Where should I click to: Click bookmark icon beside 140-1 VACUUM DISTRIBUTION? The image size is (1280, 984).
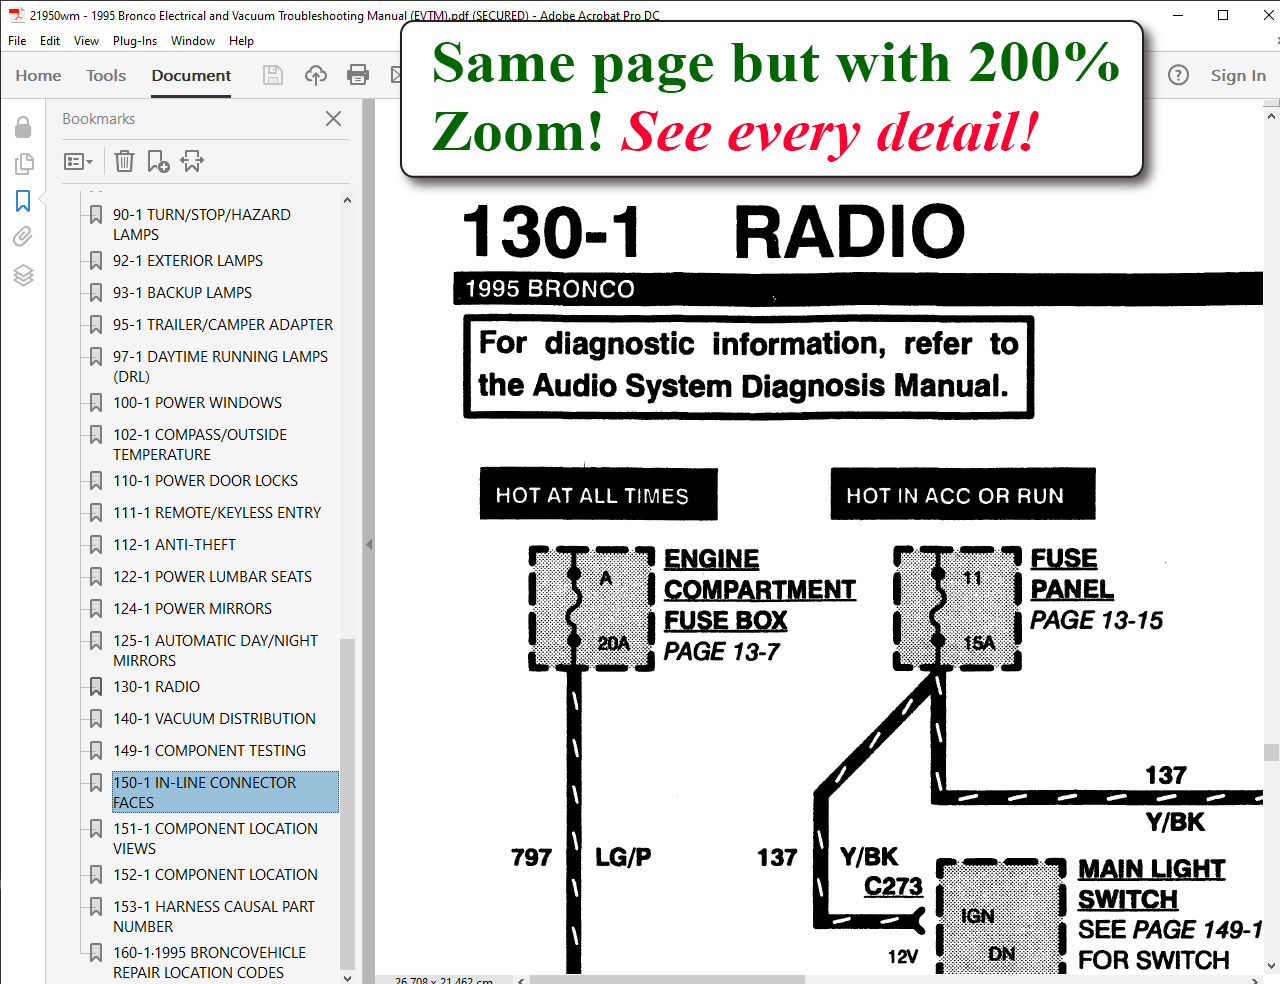tap(96, 718)
